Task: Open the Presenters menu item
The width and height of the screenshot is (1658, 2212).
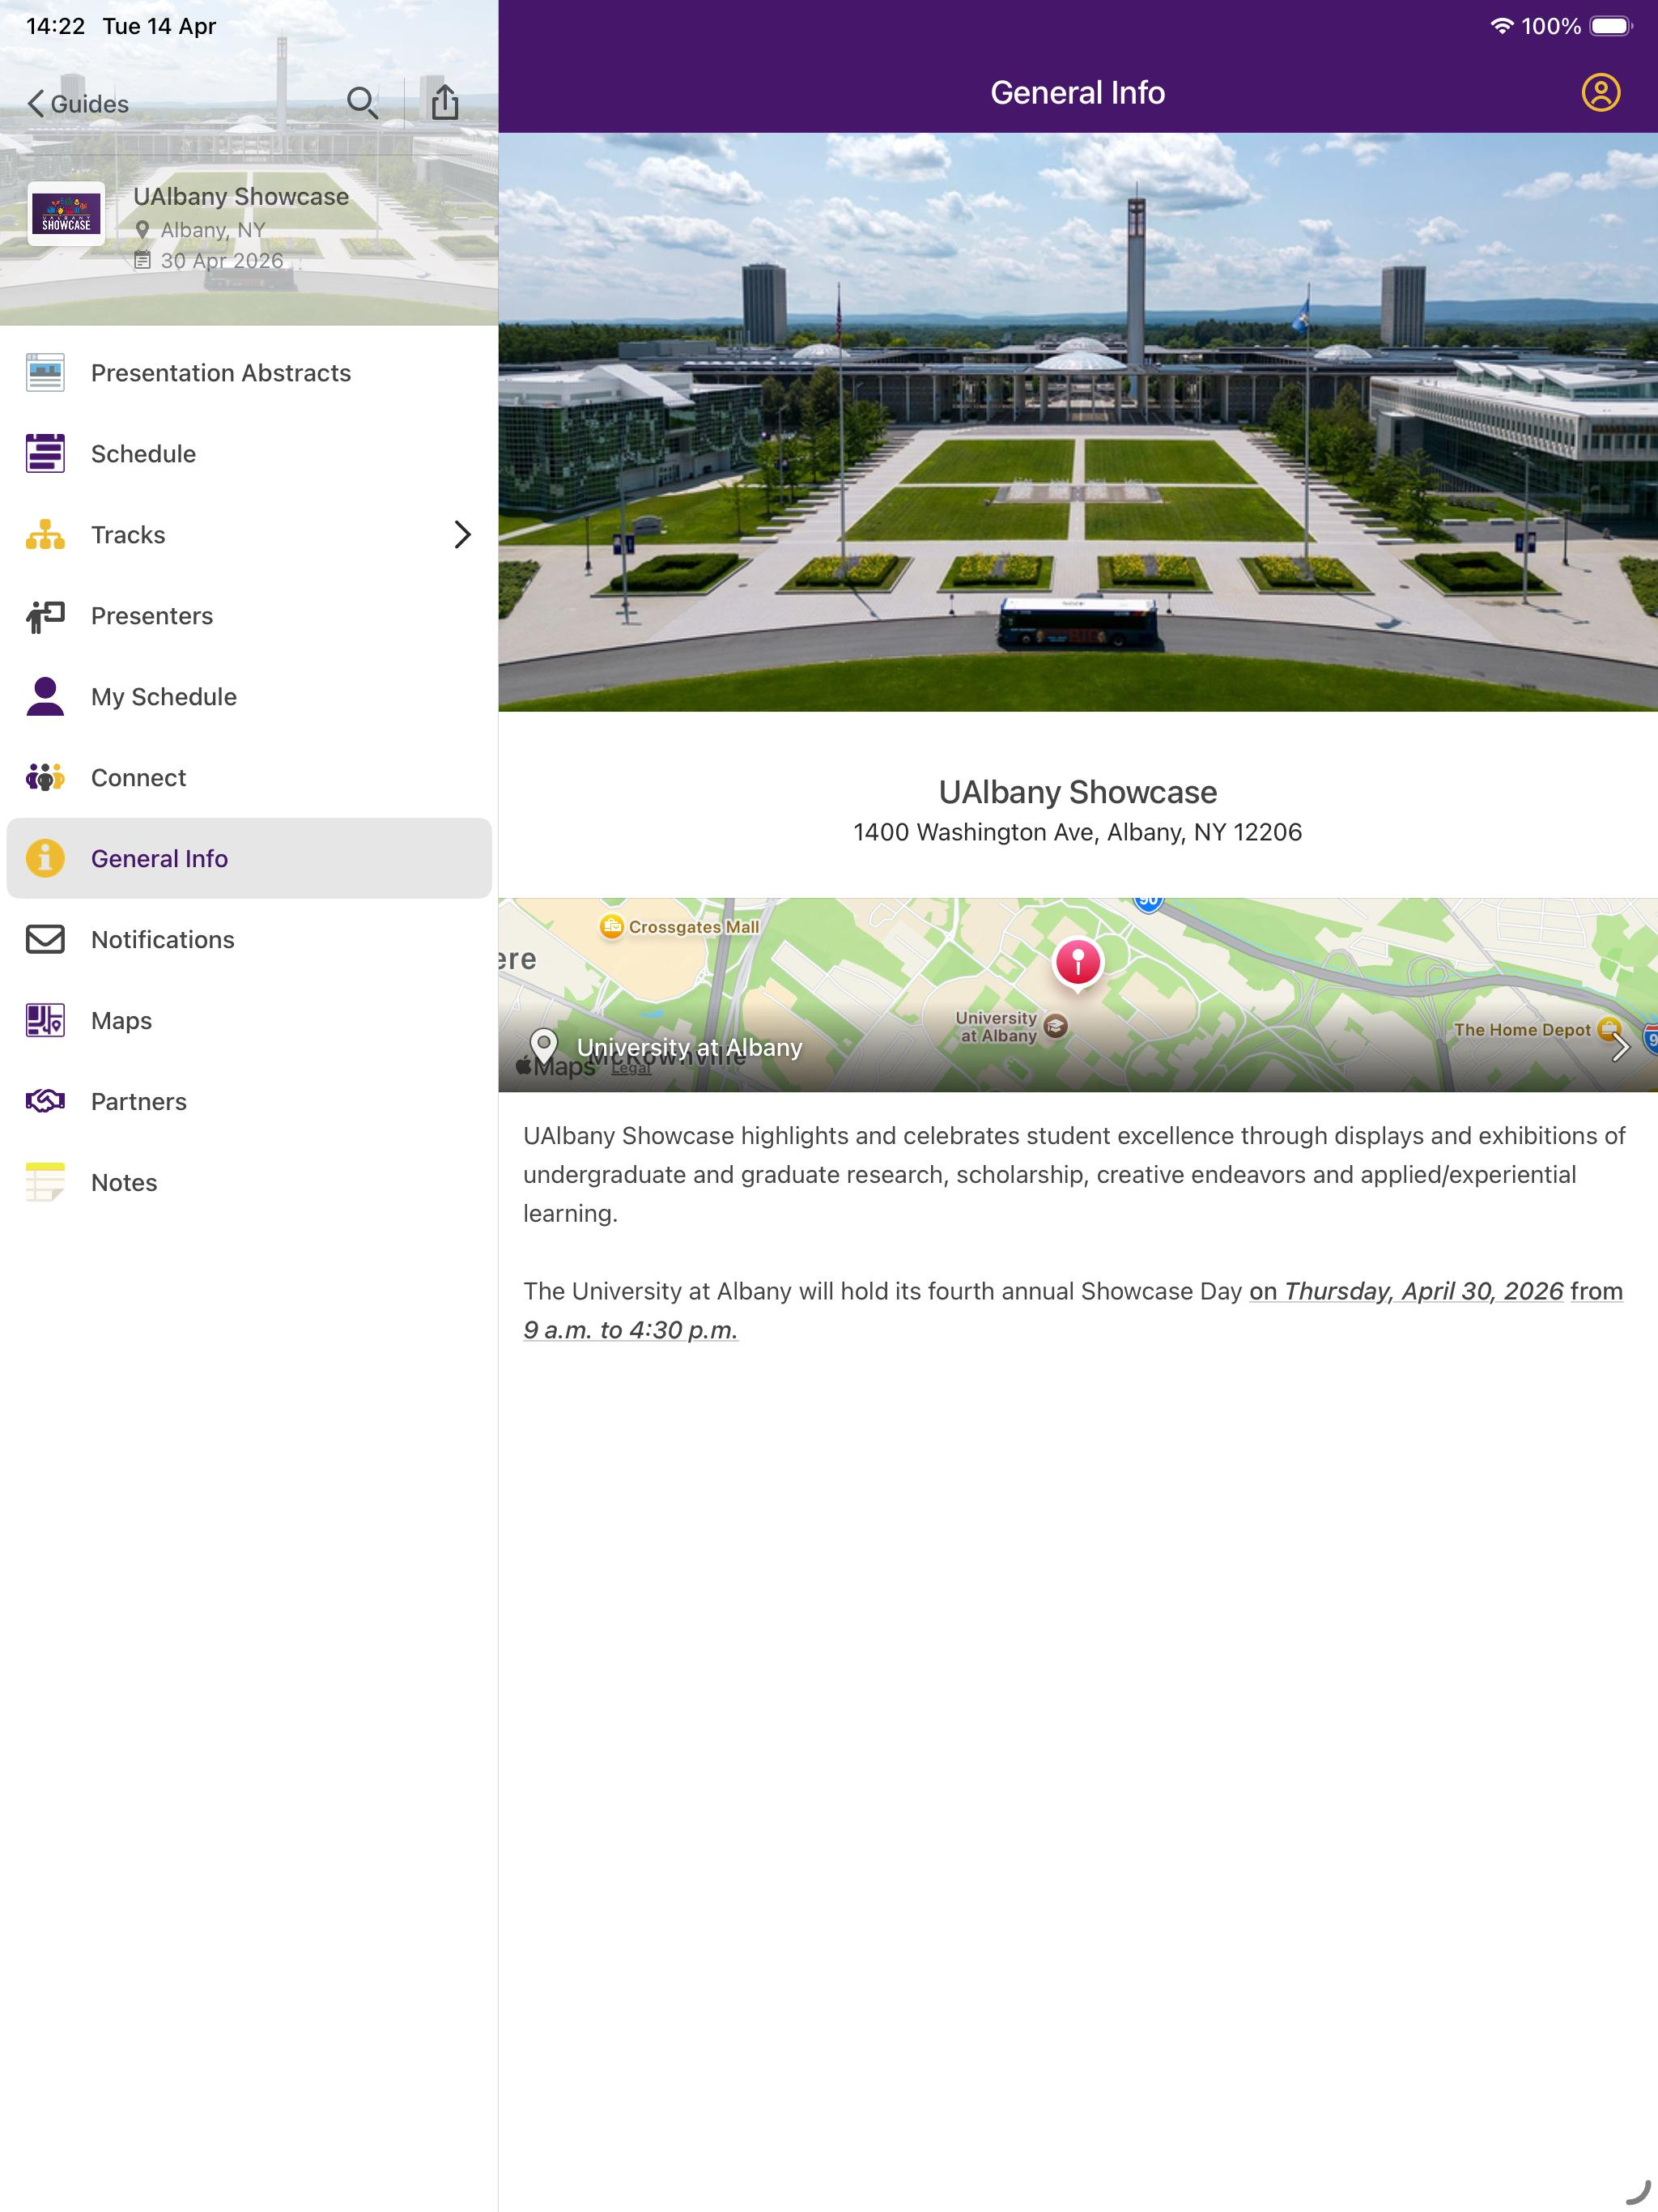Action: click(x=249, y=616)
